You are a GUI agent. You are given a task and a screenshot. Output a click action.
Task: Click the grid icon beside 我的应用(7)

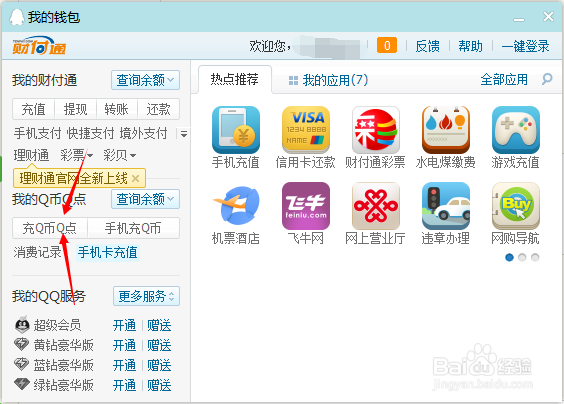pyautogui.click(x=293, y=81)
